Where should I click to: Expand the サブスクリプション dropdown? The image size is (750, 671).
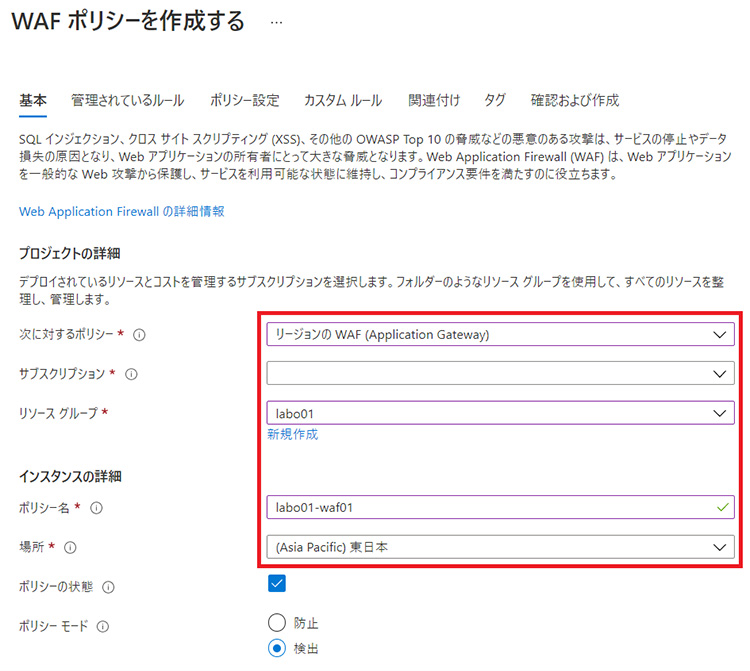[x=500, y=373]
